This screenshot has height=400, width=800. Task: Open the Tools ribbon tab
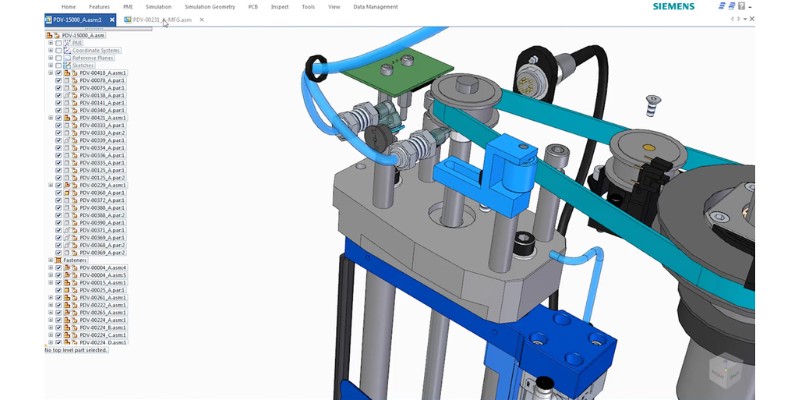(308, 7)
